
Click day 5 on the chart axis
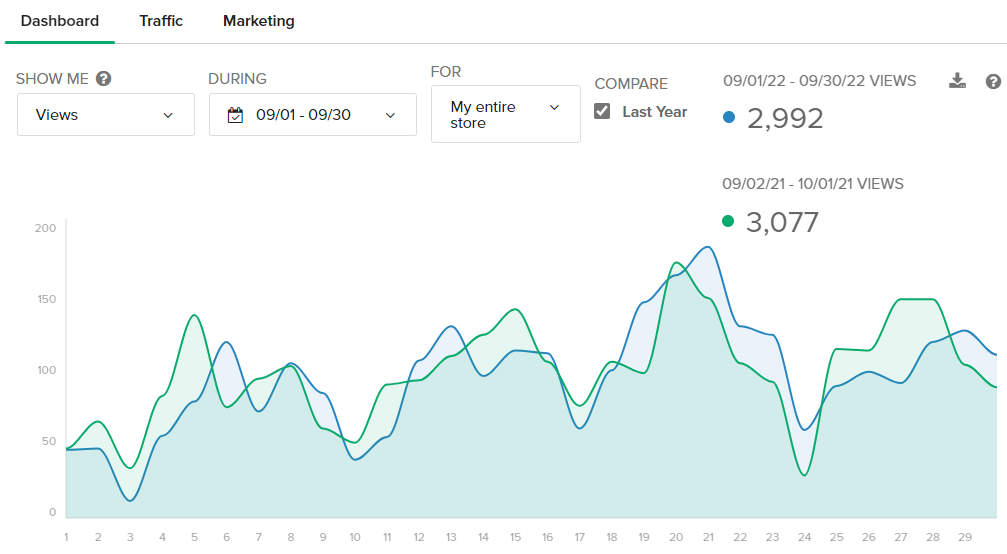[x=194, y=537]
